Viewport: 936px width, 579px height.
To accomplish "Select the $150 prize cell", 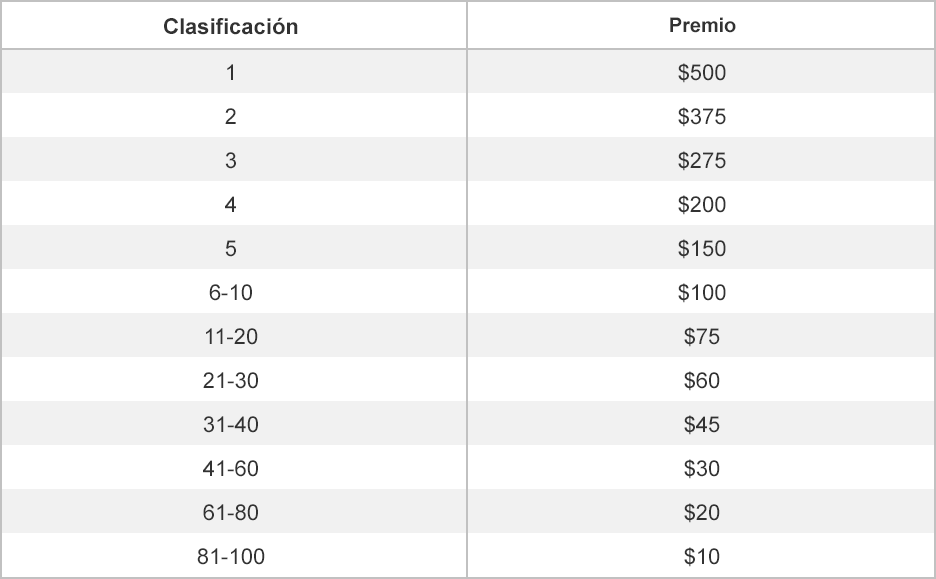I will pyautogui.click(x=701, y=247).
